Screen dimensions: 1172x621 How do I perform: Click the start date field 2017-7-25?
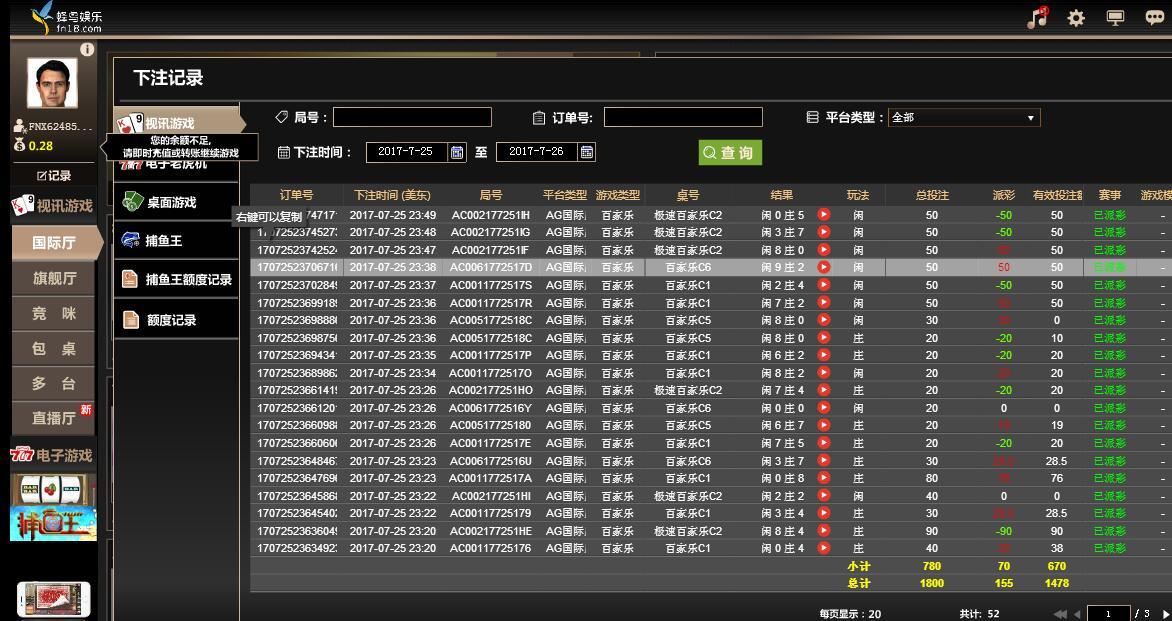(406, 152)
